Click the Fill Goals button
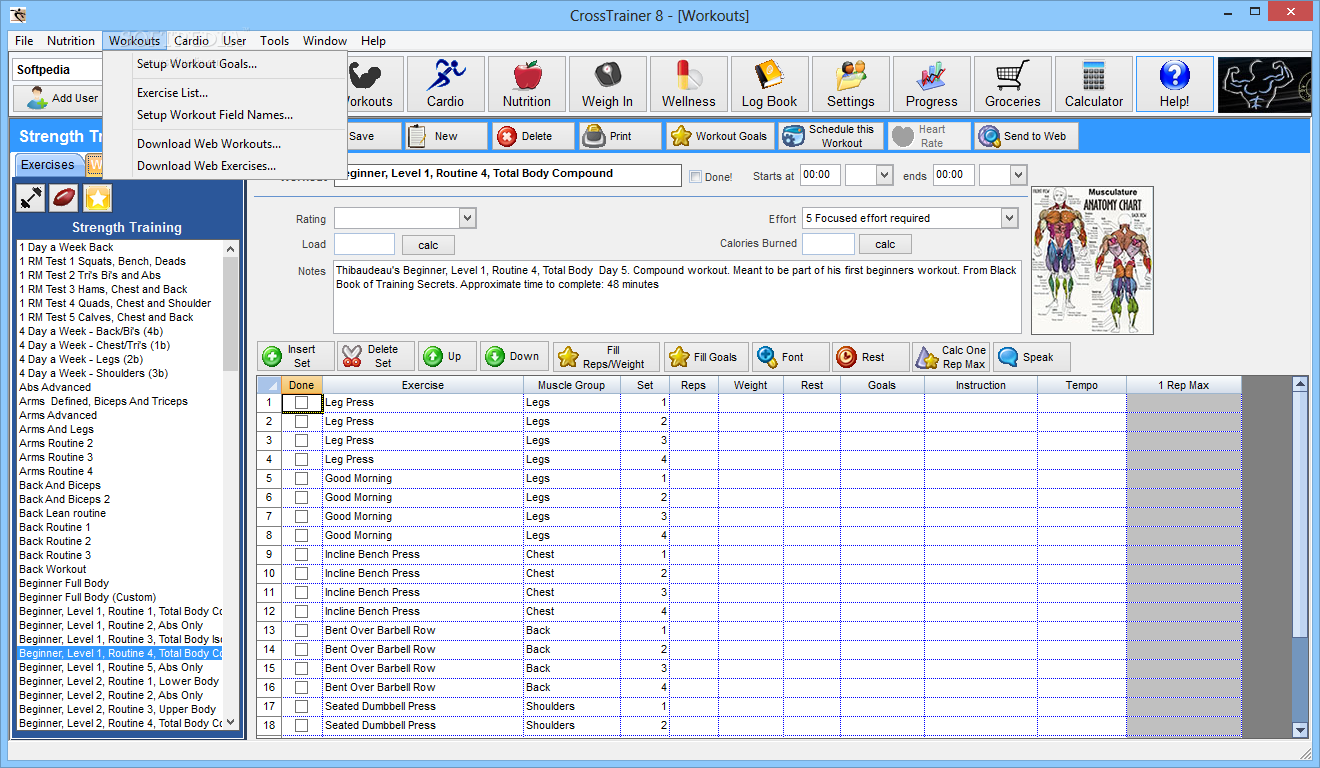The height and width of the screenshot is (768, 1320). click(x=706, y=357)
